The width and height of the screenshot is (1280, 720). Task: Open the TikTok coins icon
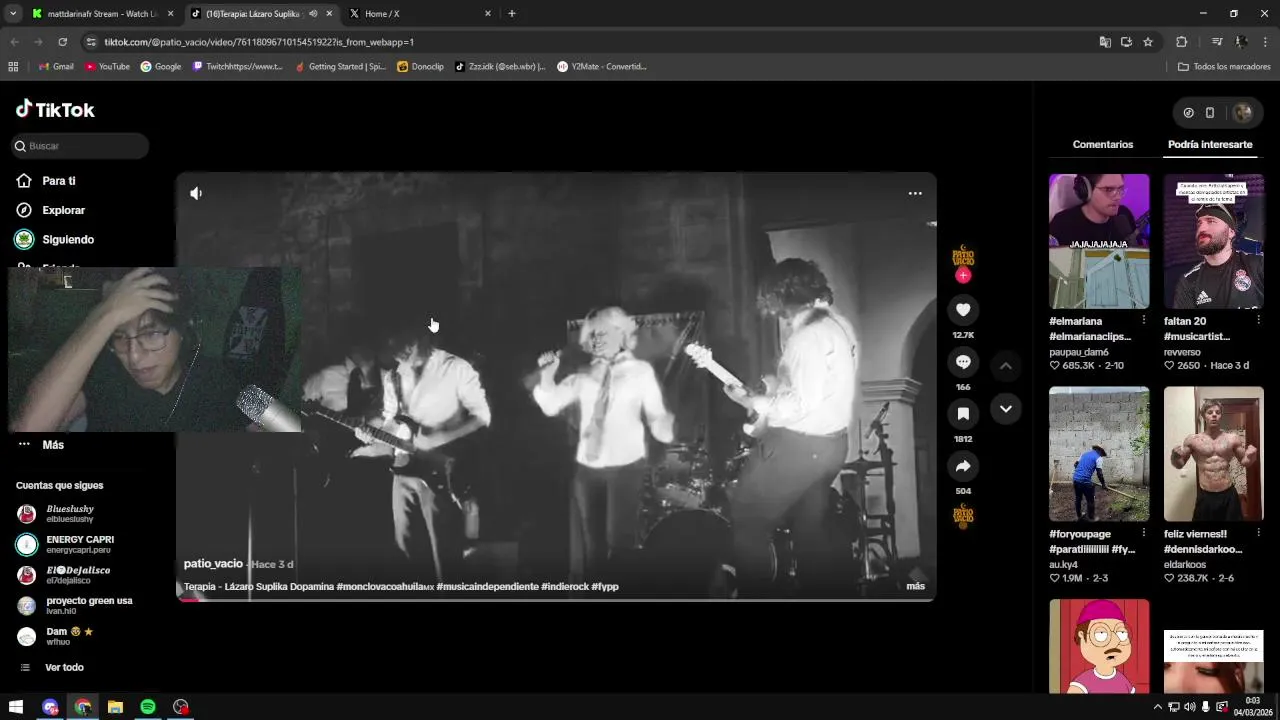pos(1188,113)
